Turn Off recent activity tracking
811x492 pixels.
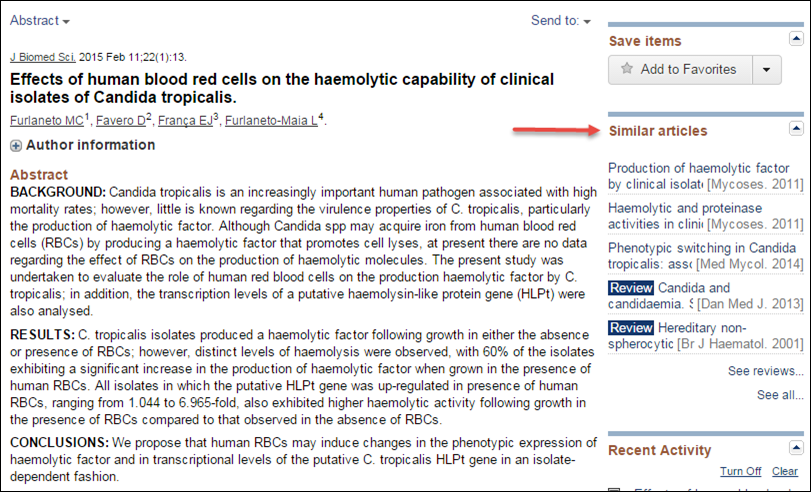tap(740, 471)
